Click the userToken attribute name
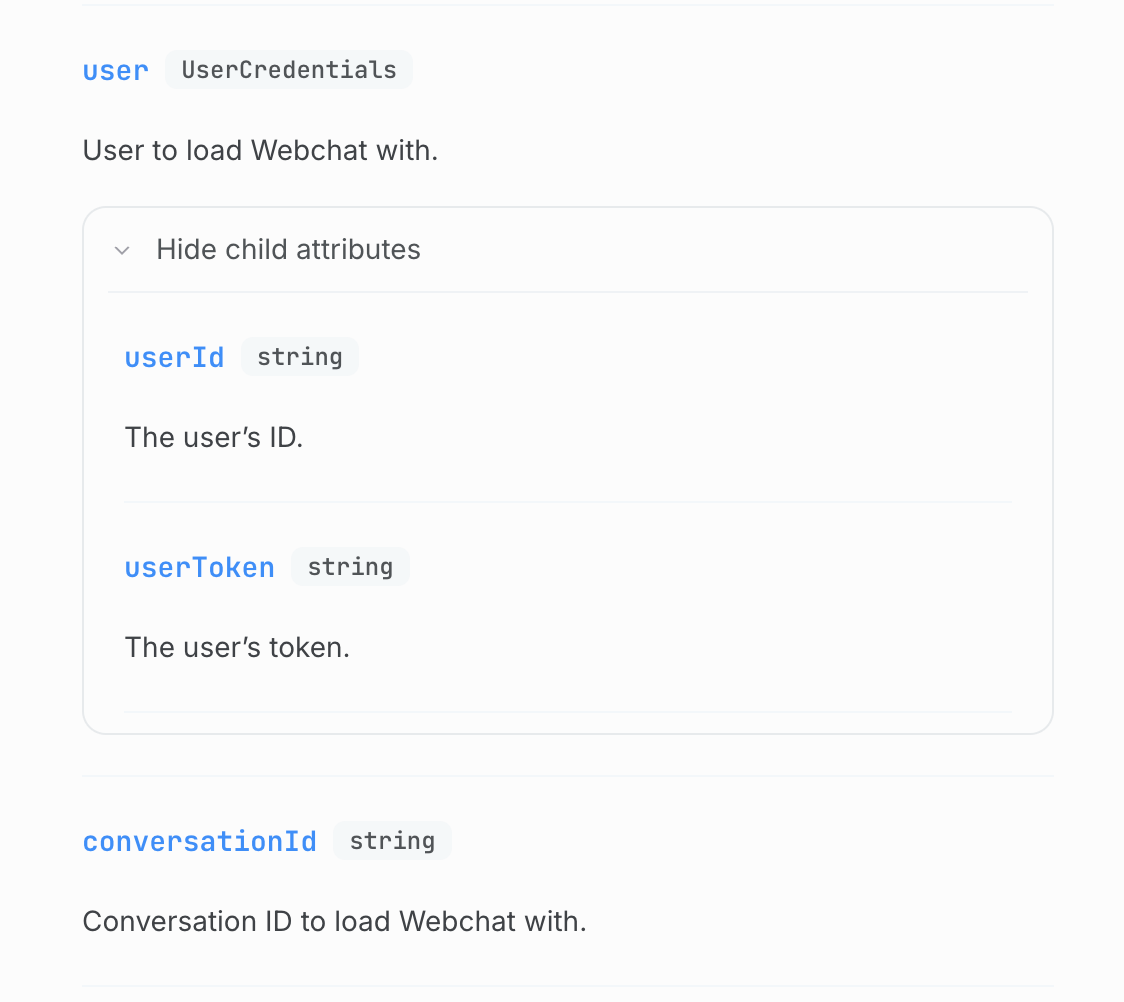The image size is (1124, 1002). pos(199,568)
